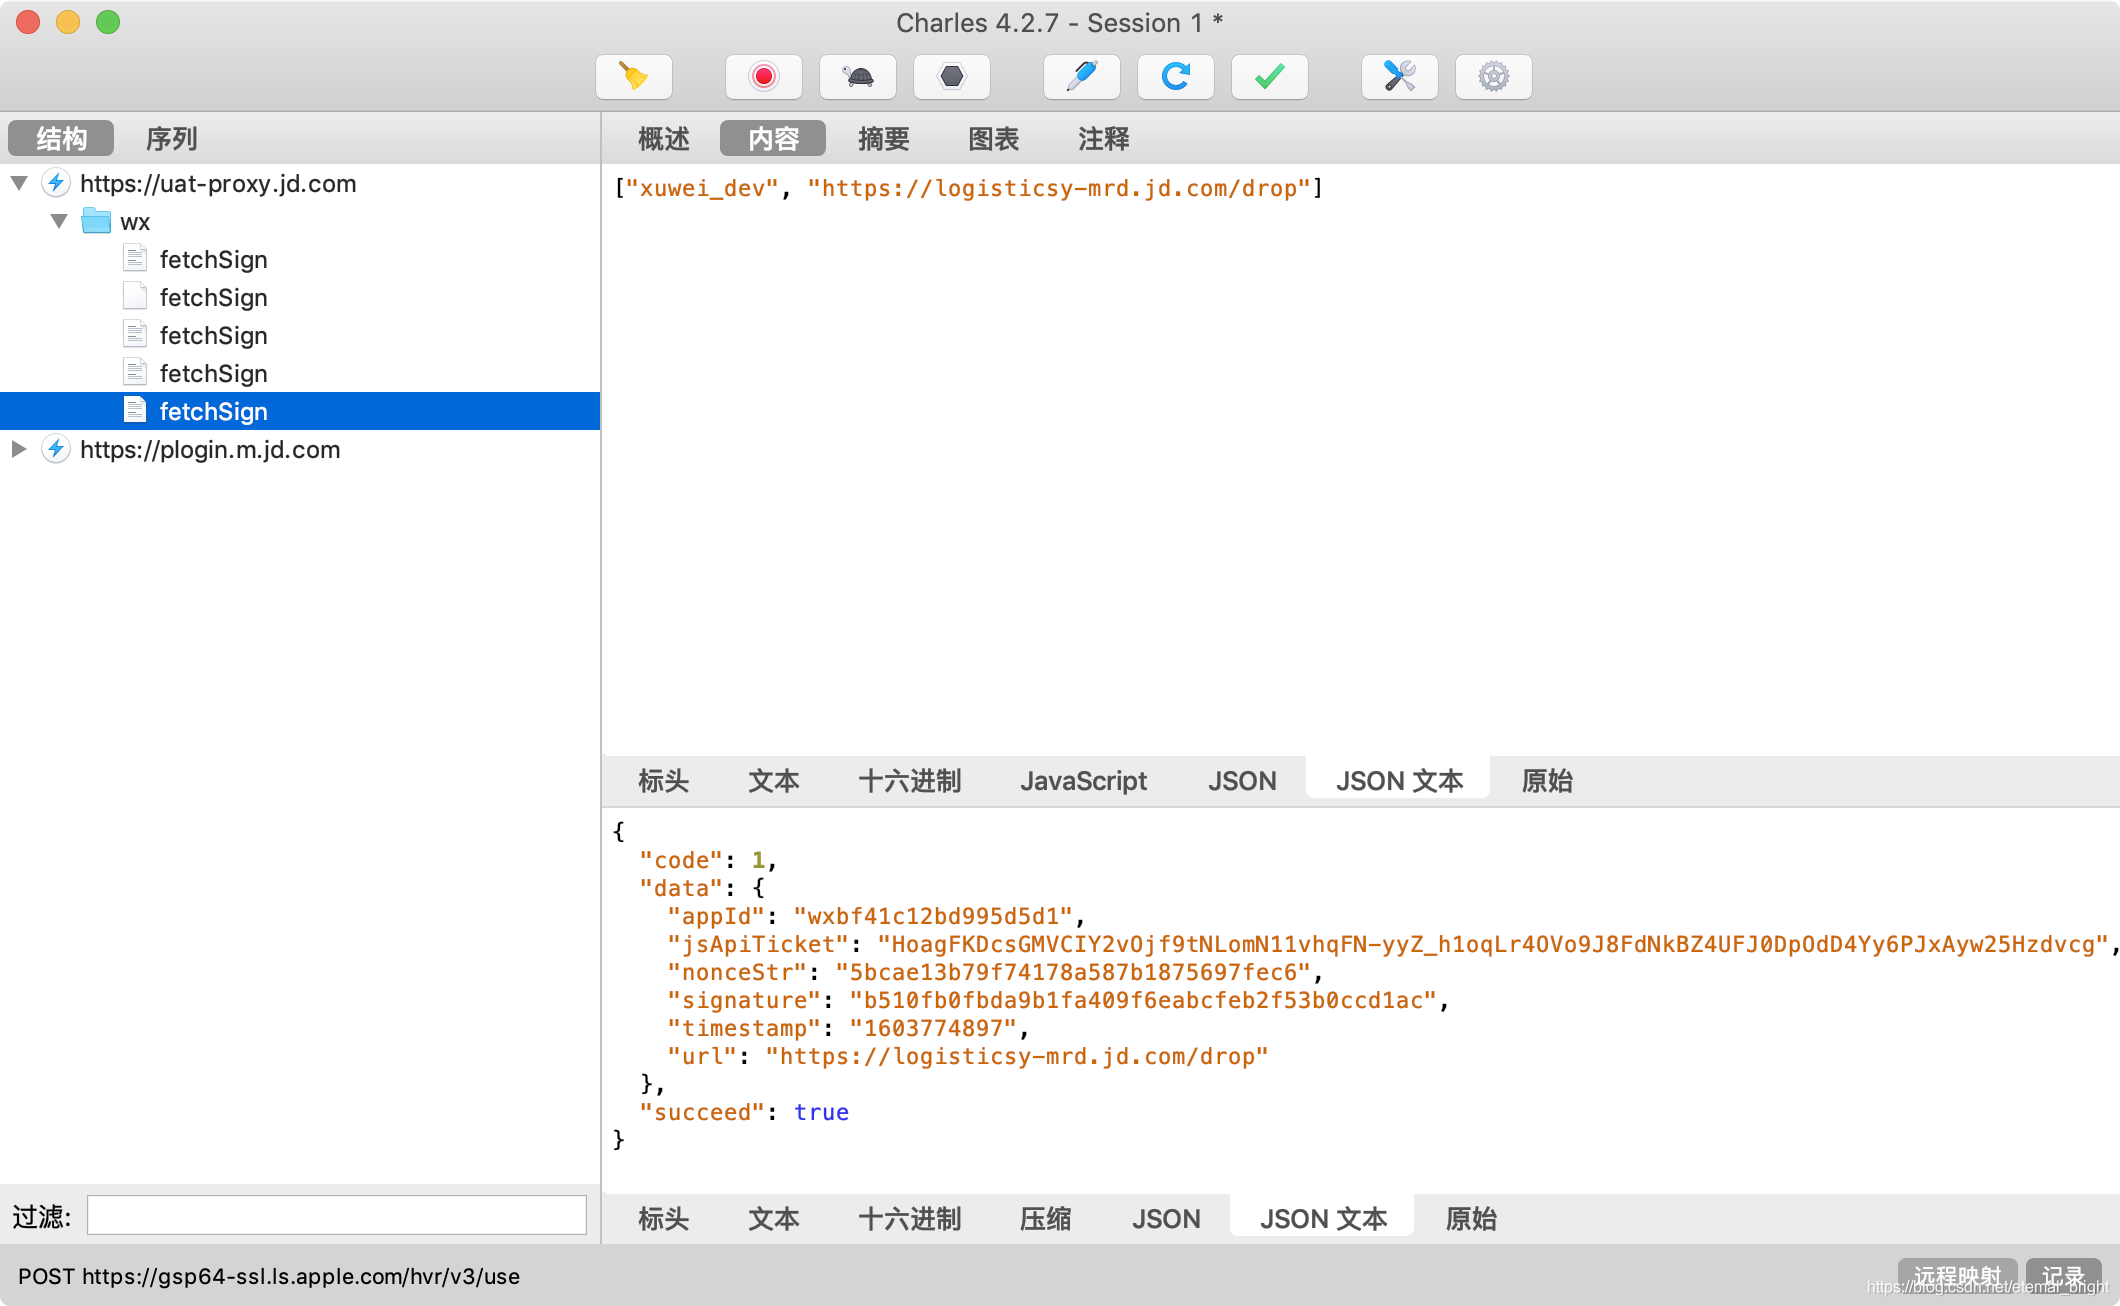Compose a request with the pen icon
The height and width of the screenshot is (1306, 2120).
(x=1082, y=77)
